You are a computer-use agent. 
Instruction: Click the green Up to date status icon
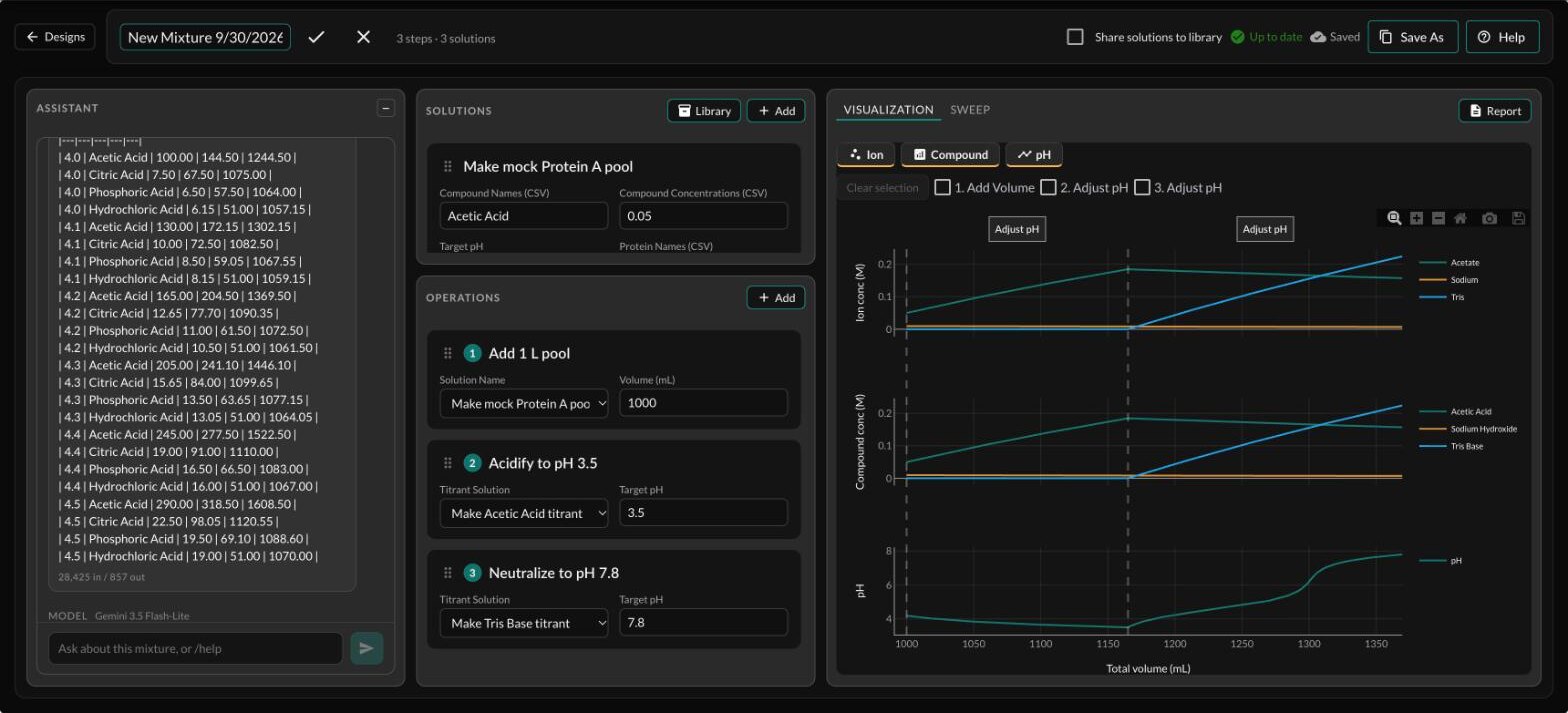(1238, 37)
